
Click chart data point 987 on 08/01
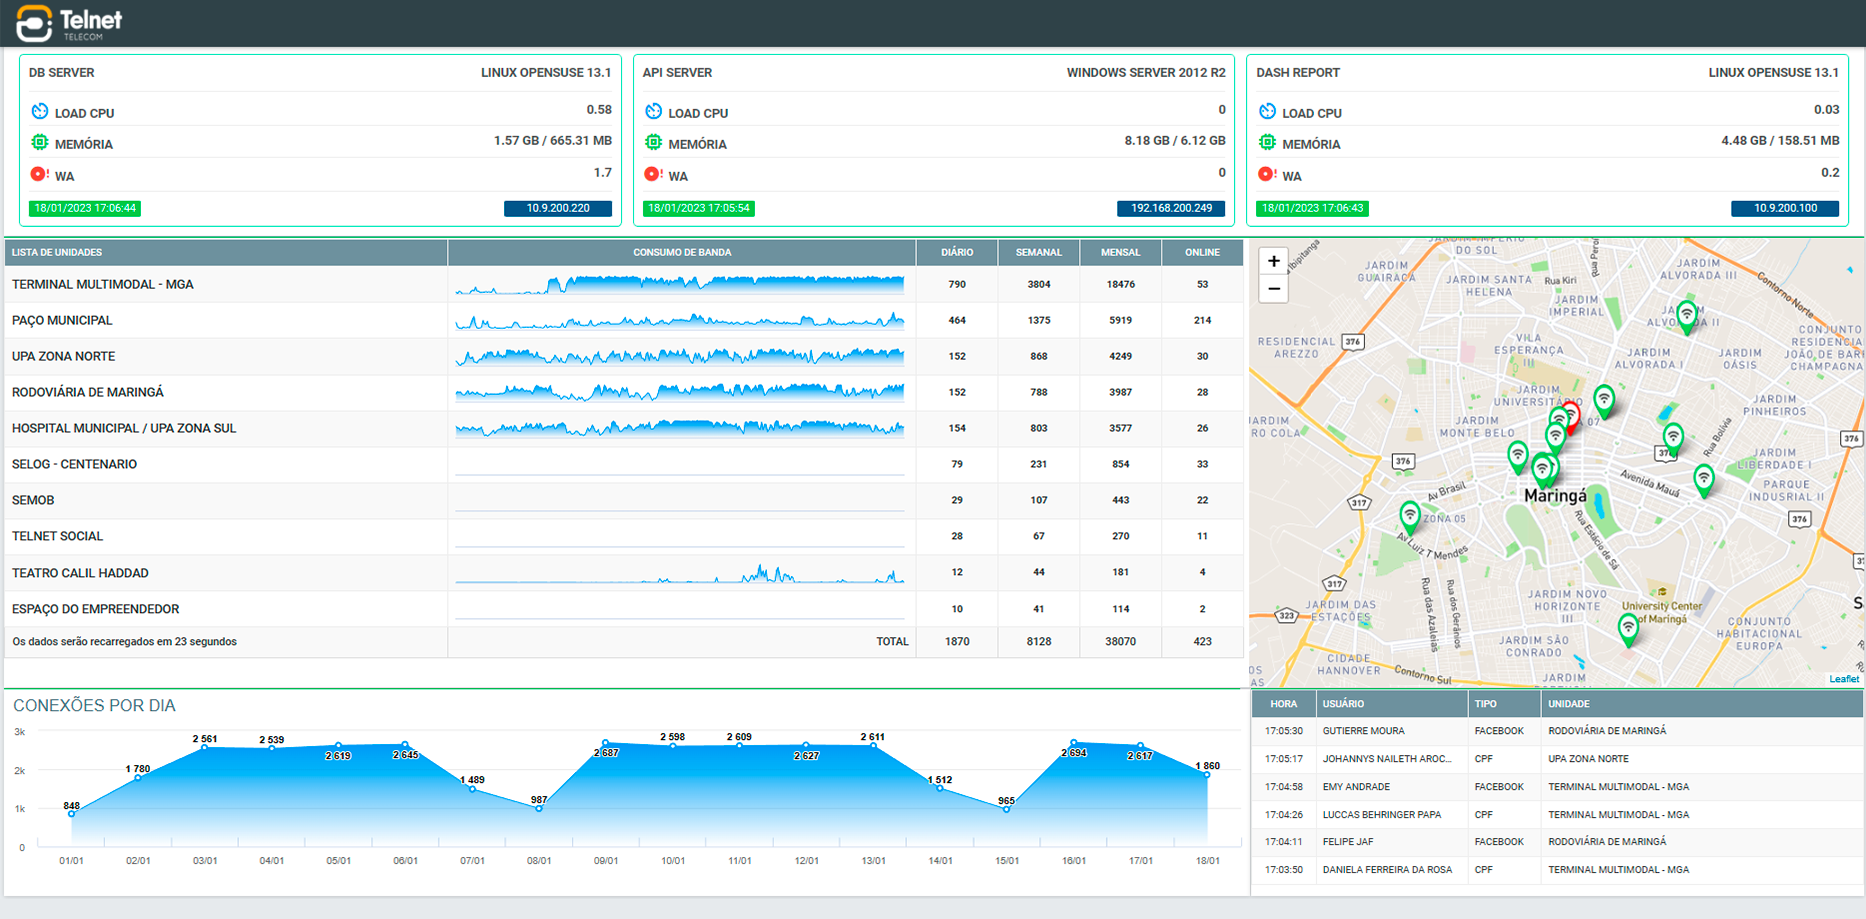tap(539, 808)
